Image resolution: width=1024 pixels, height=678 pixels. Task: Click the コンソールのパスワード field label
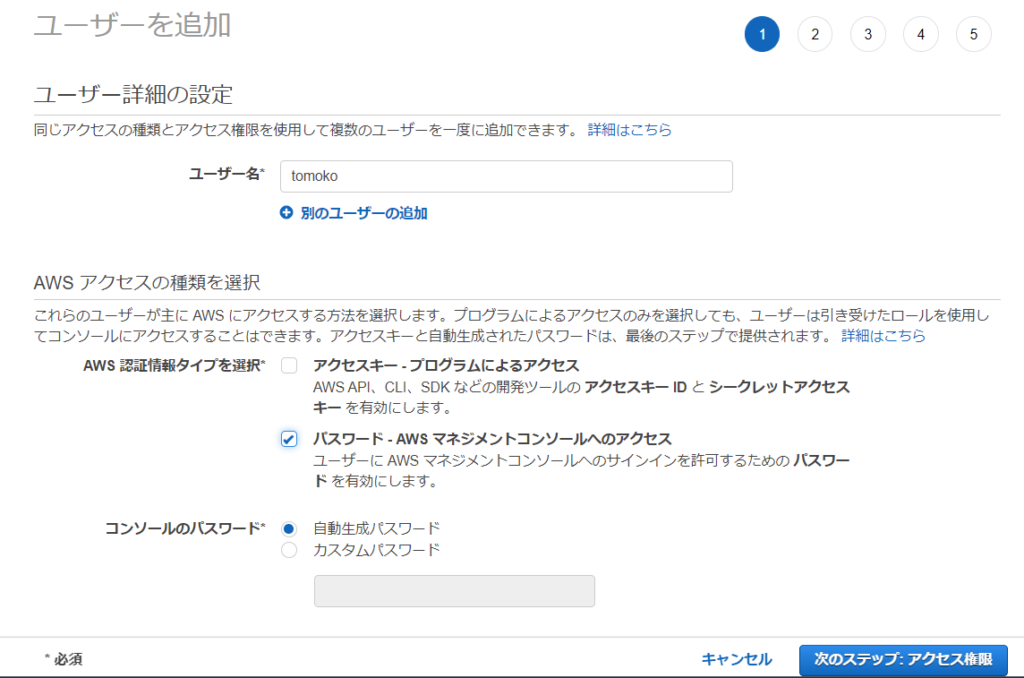[x=185, y=528]
